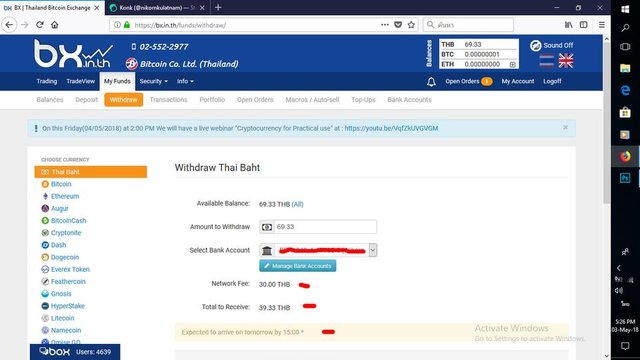Viewport: 640px width, 360px height.
Task: Toggle Sound Off icon
Action: pyautogui.click(x=536, y=46)
